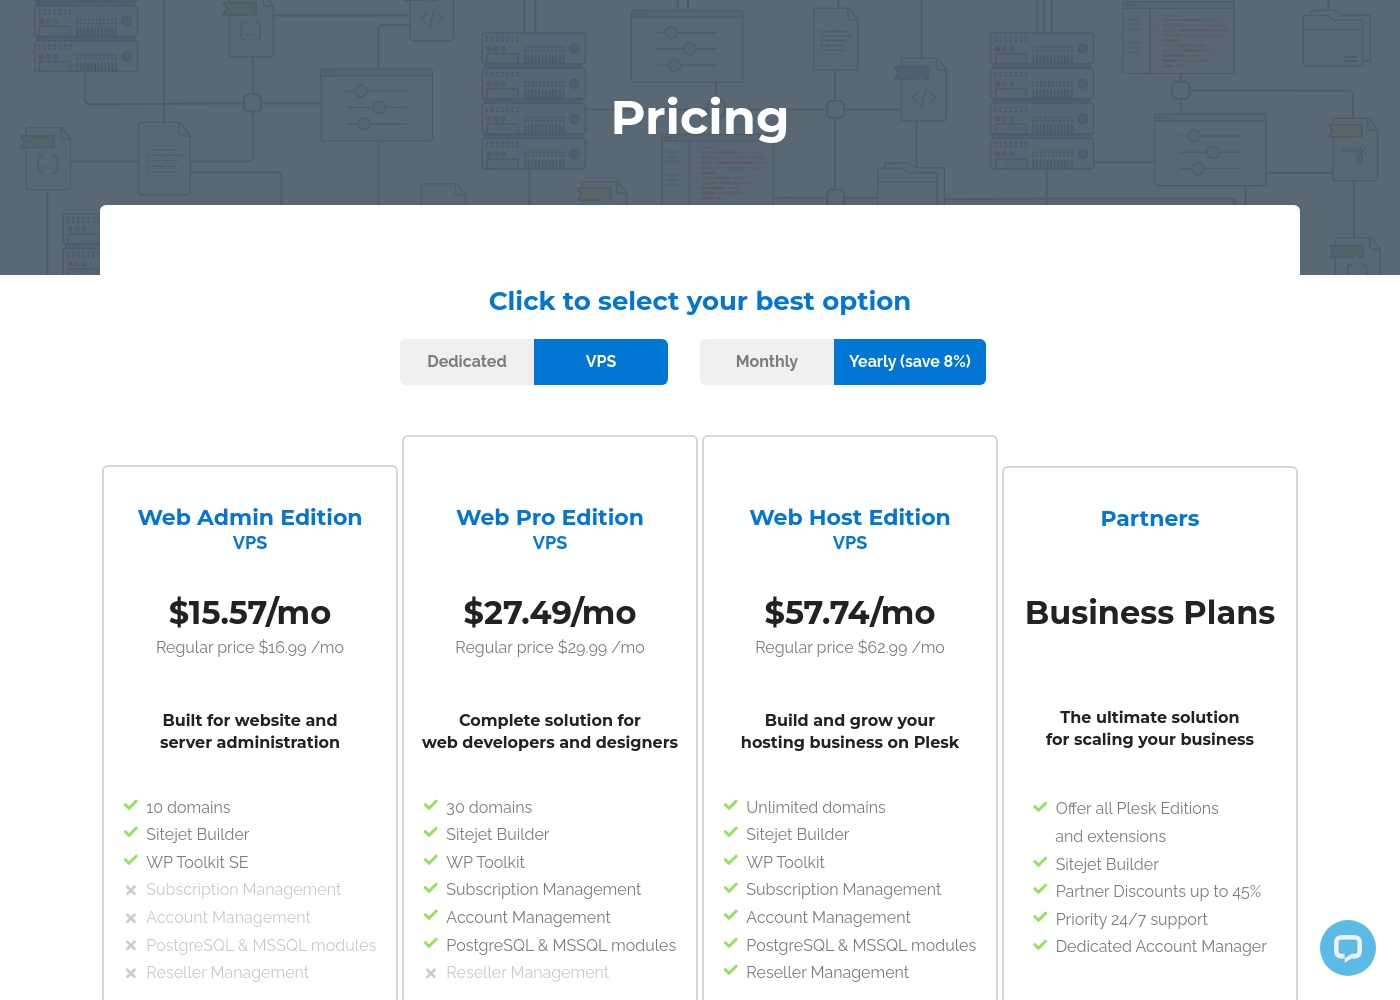This screenshot has height=1000, width=1400.
Task: Switch server type to Dedicated
Action: coord(467,362)
